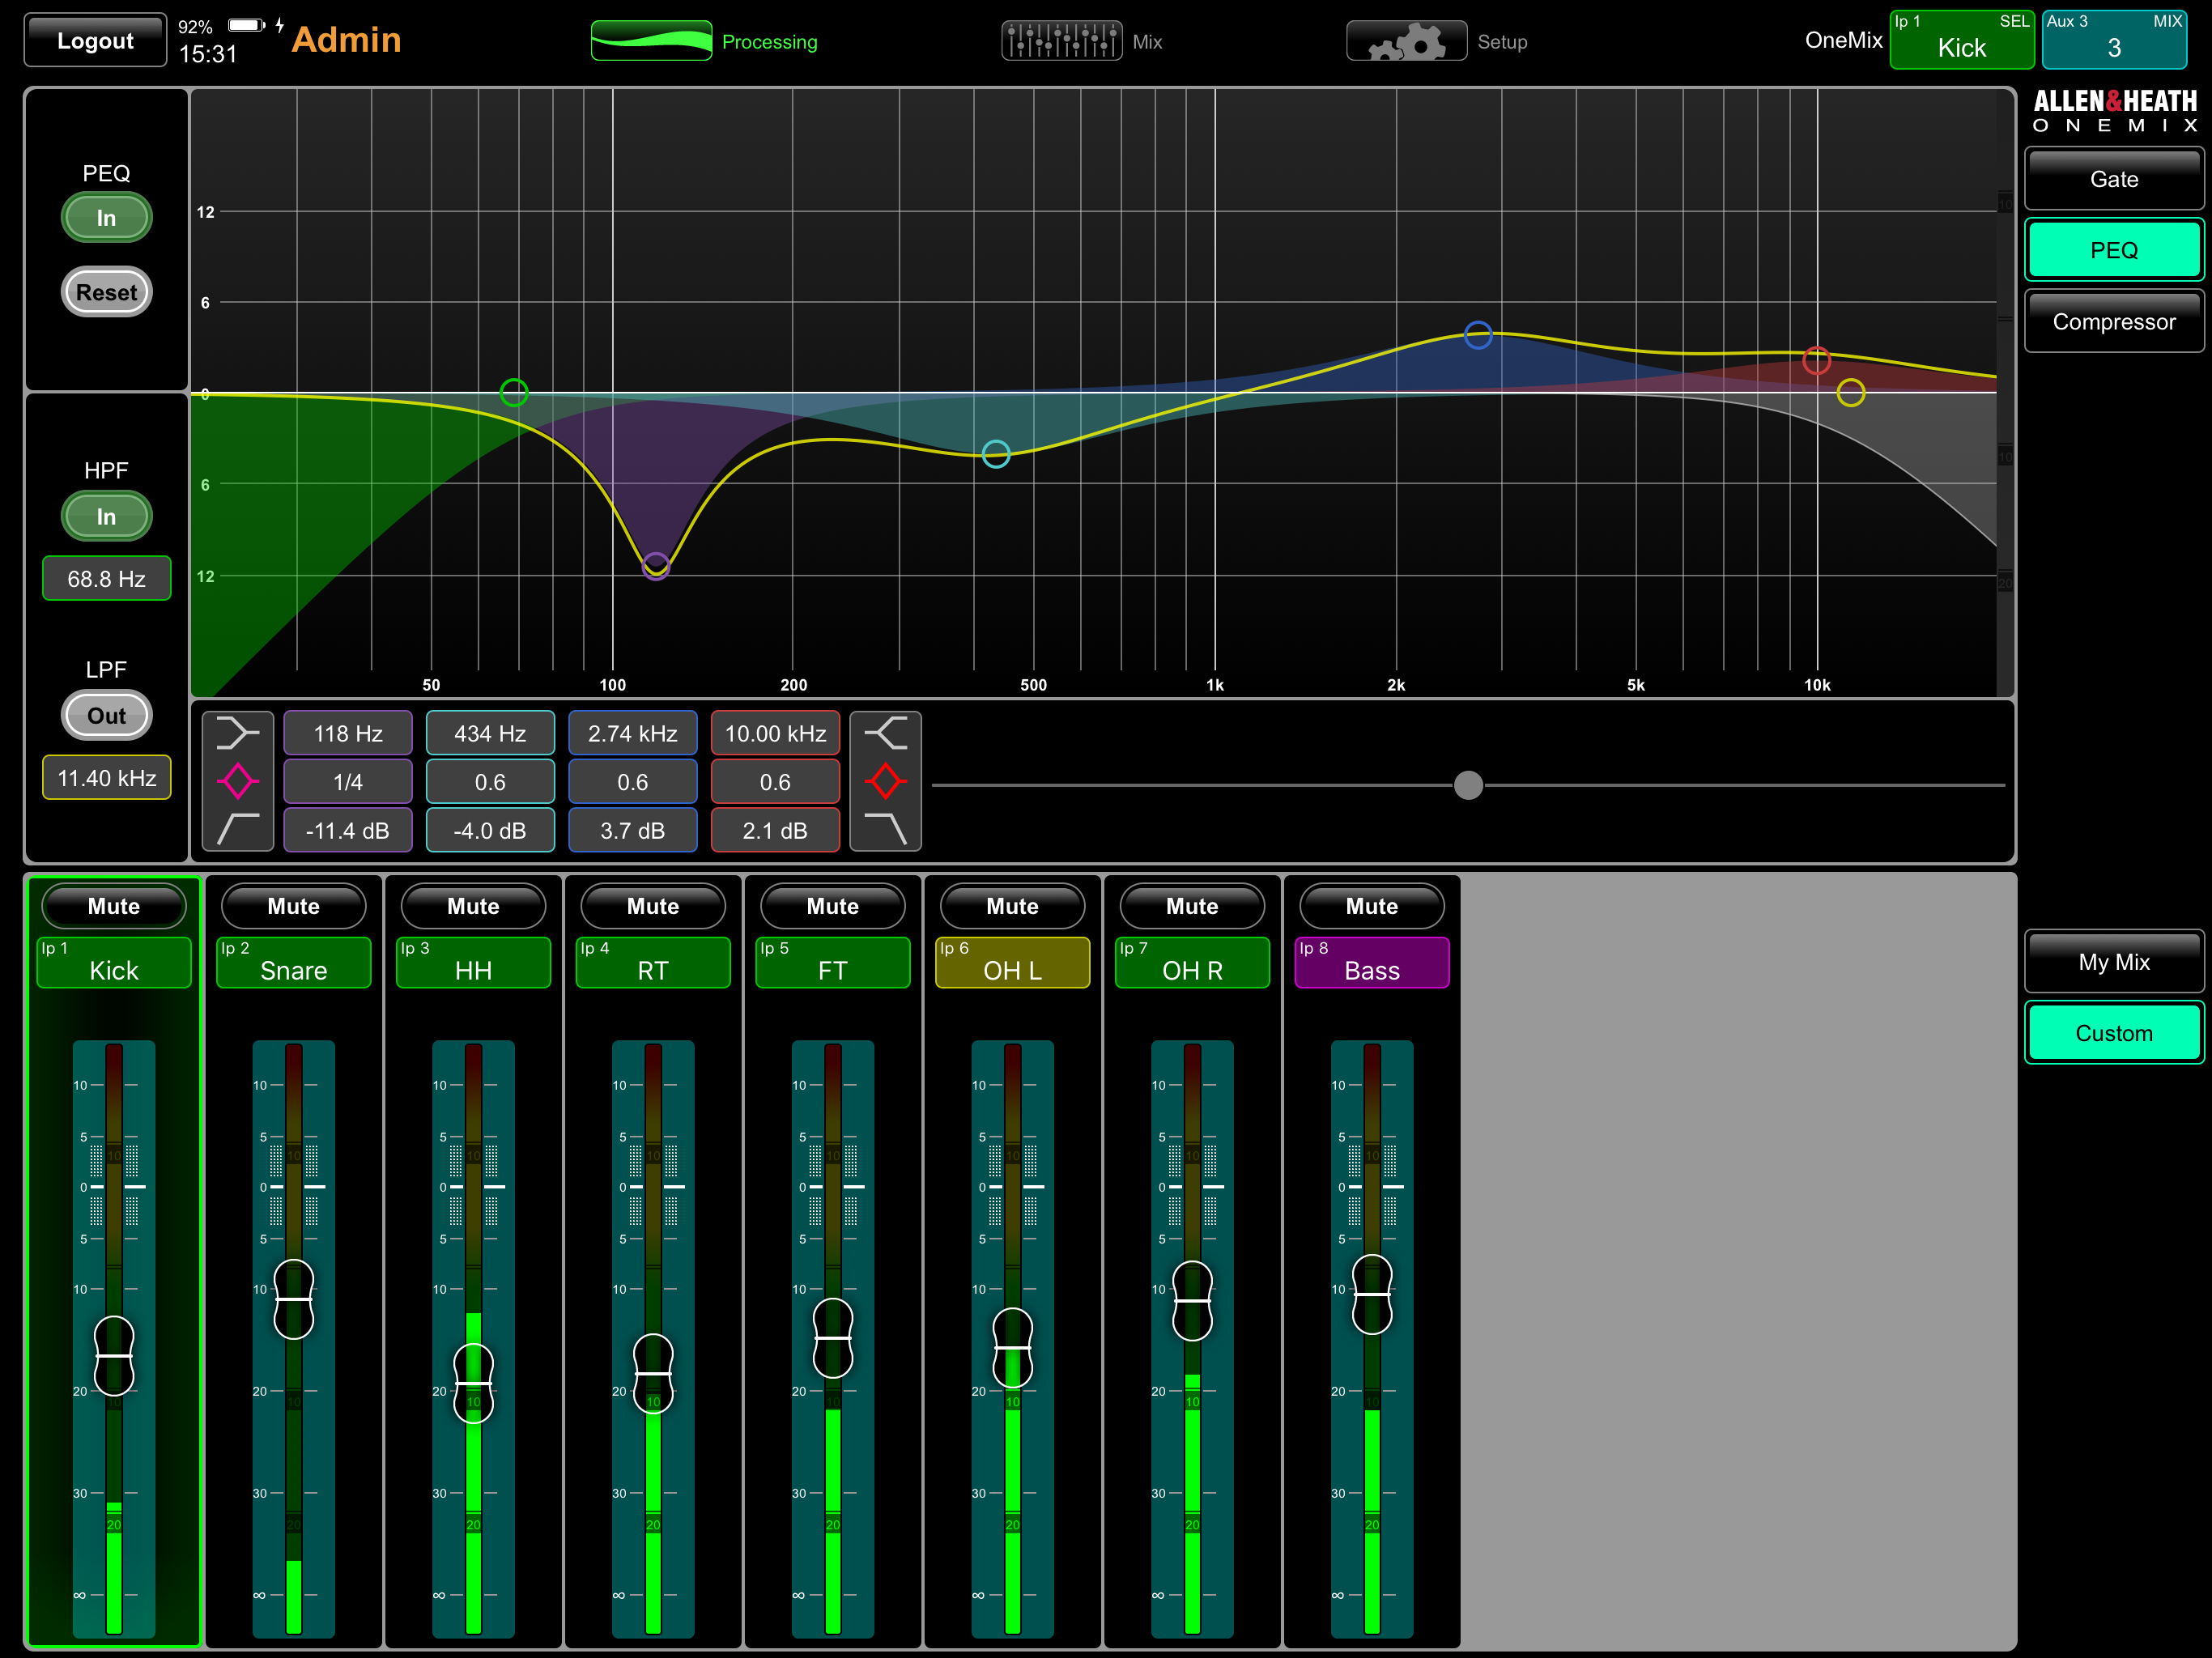Open the Mix faders icon
The image size is (2212, 1658).
(1061, 41)
